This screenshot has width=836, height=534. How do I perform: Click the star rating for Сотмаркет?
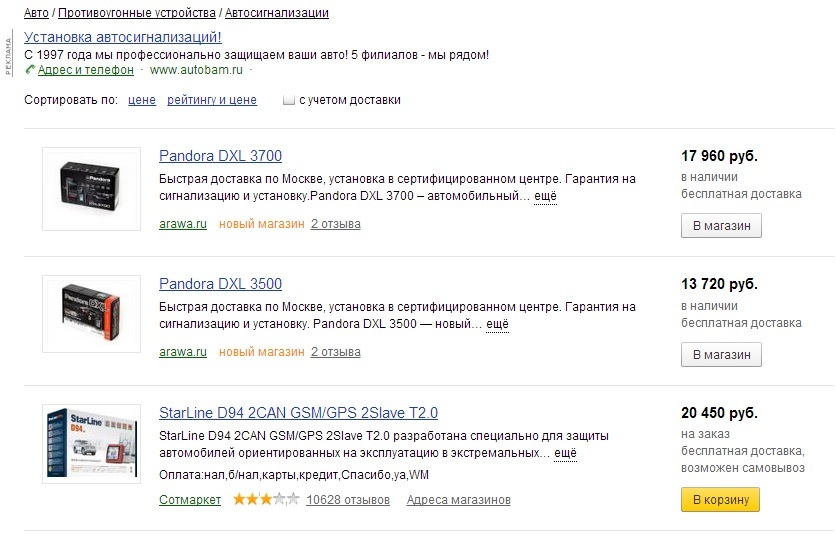coord(266,500)
